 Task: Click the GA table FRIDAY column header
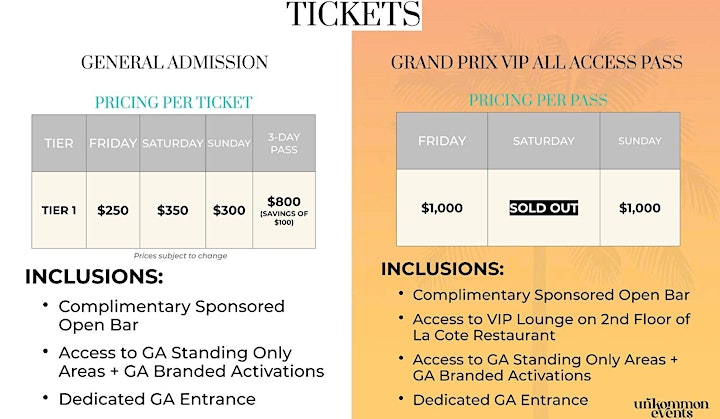(113, 143)
